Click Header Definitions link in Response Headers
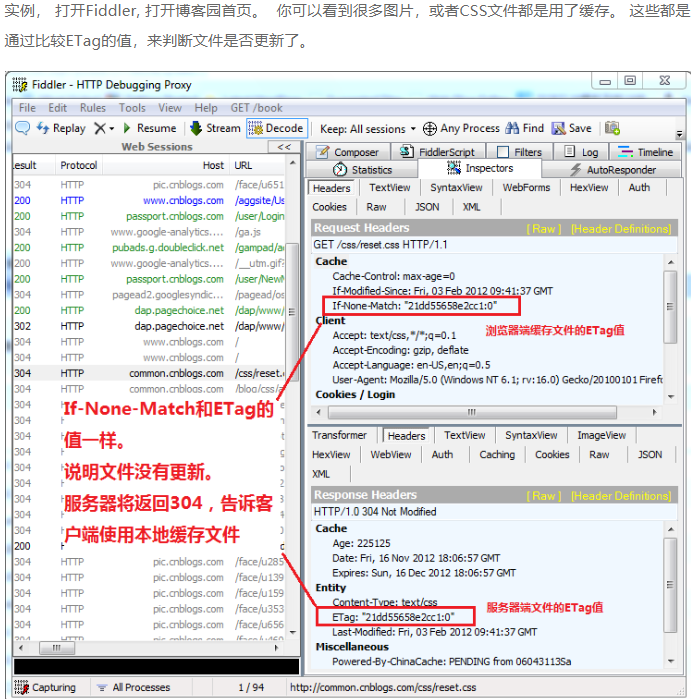 click(x=621, y=496)
